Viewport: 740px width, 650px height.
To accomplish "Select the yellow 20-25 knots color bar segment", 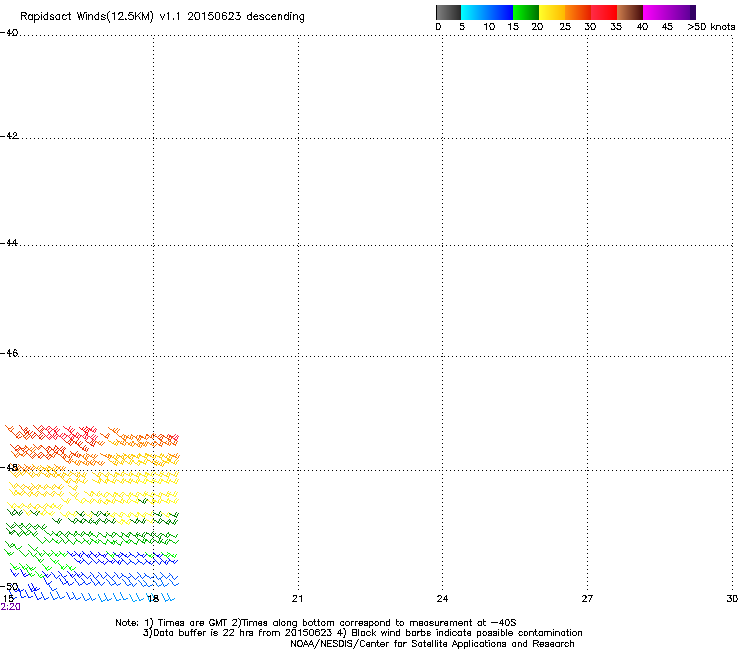I will (x=552, y=12).
